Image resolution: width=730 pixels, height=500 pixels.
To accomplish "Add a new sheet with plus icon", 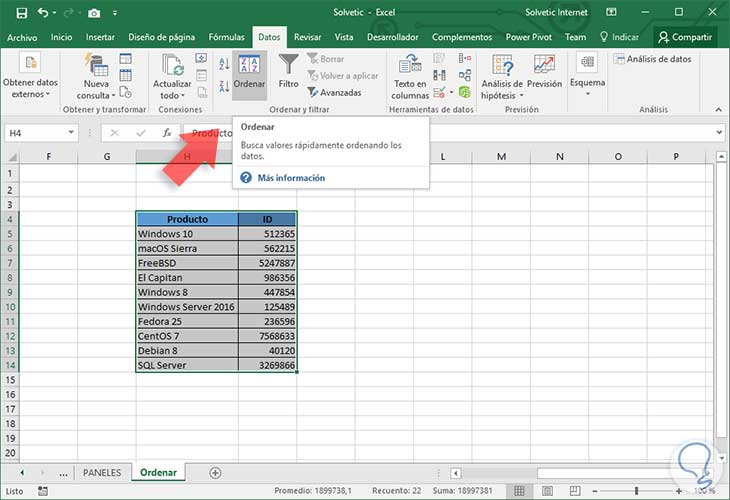I will 215,473.
